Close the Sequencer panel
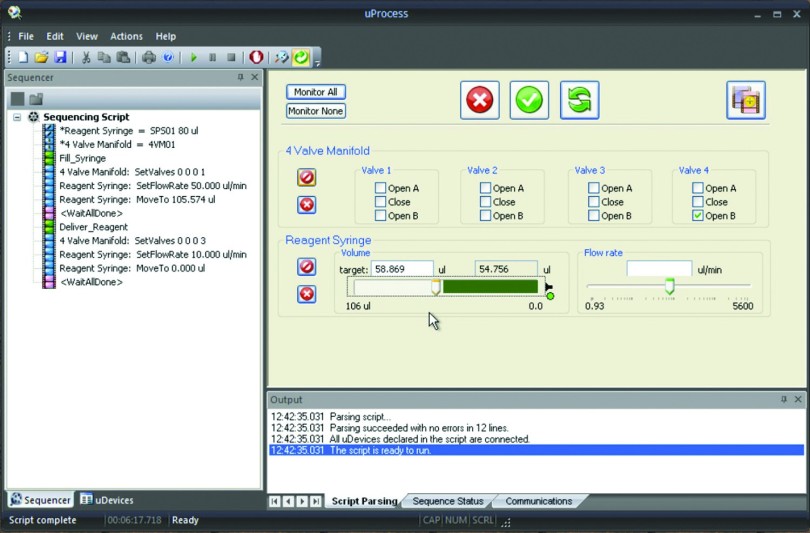Image resolution: width=810 pixels, height=533 pixels. pyautogui.click(x=254, y=77)
